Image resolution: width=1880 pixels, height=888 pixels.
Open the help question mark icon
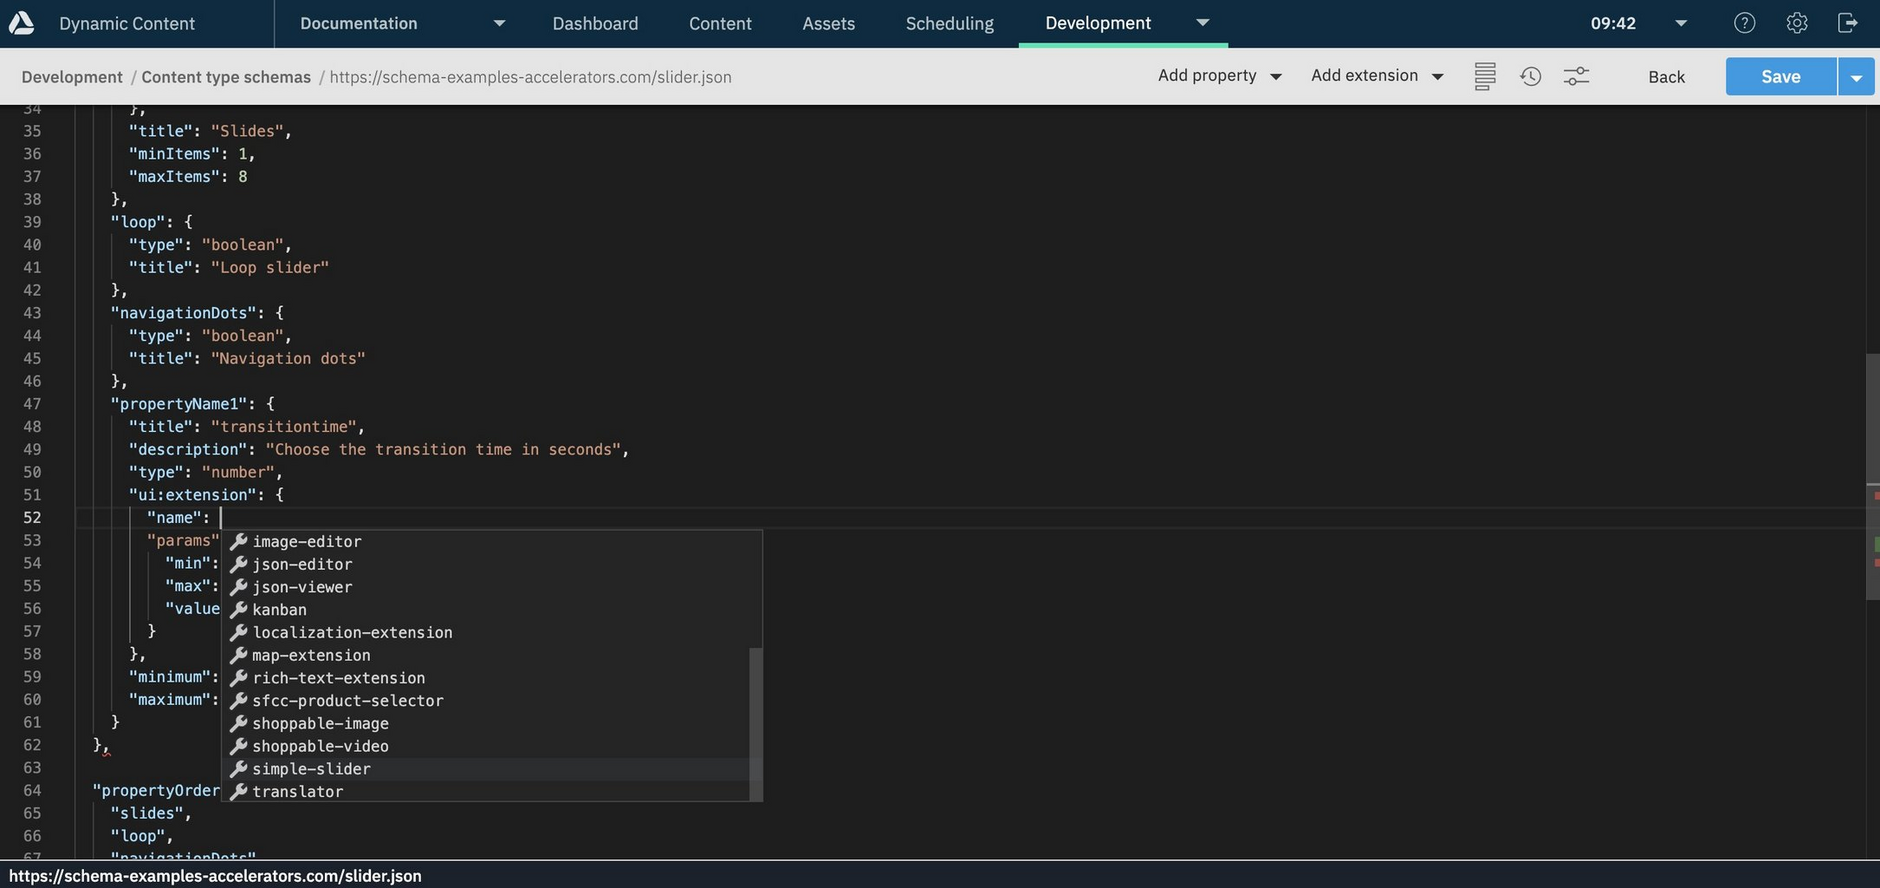1744,23
